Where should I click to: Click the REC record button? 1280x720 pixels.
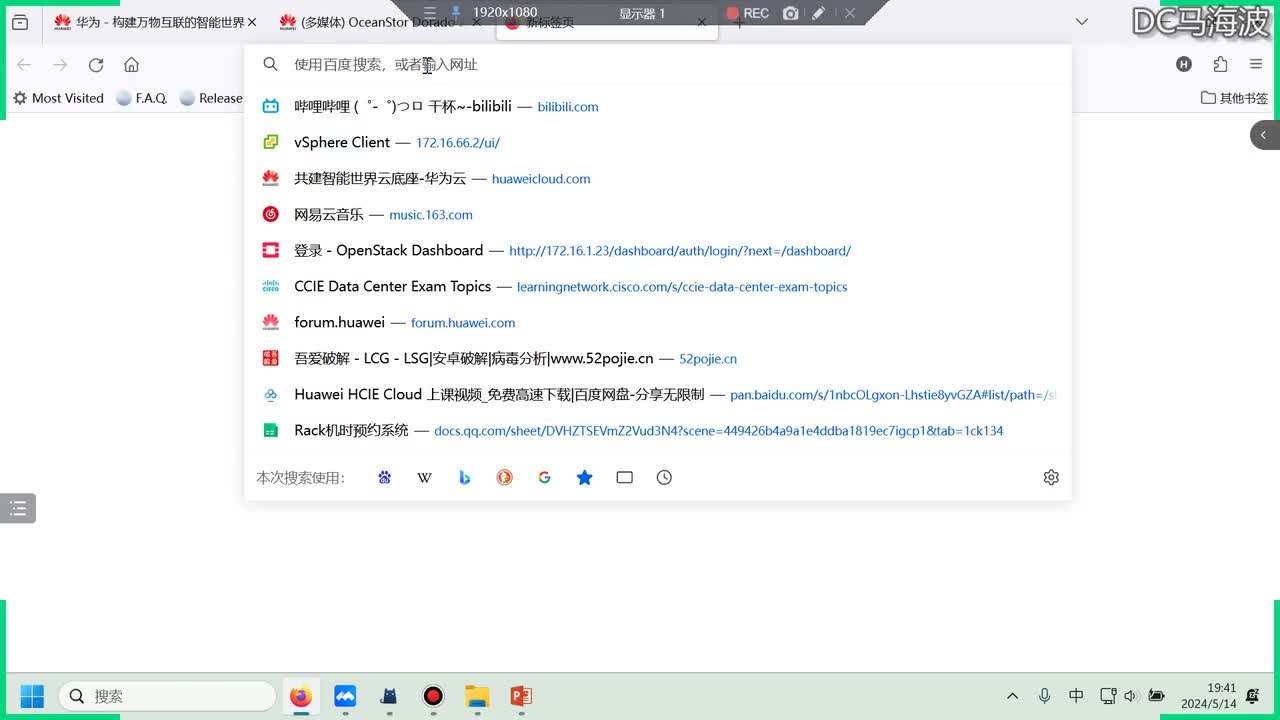(x=747, y=13)
